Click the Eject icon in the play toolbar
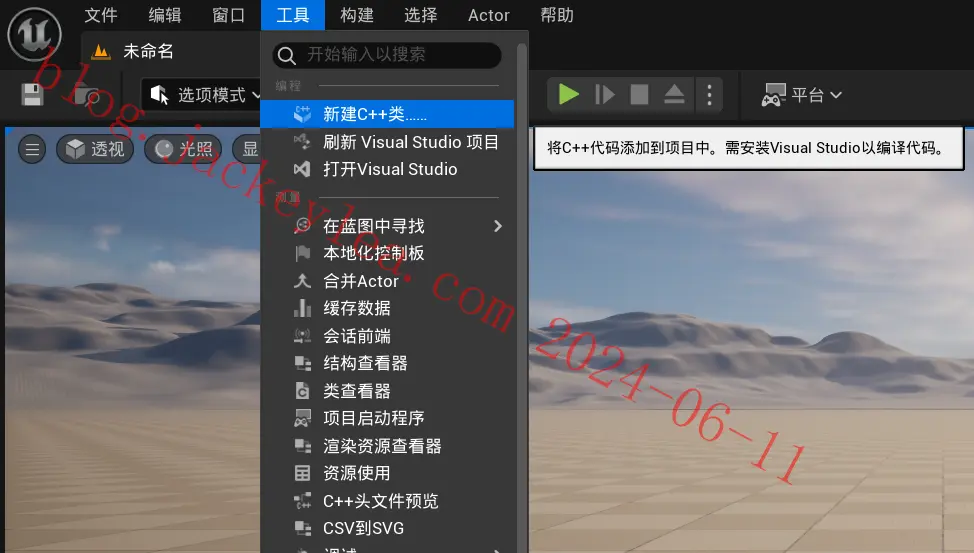This screenshot has height=553, width=974. pyautogui.click(x=674, y=94)
